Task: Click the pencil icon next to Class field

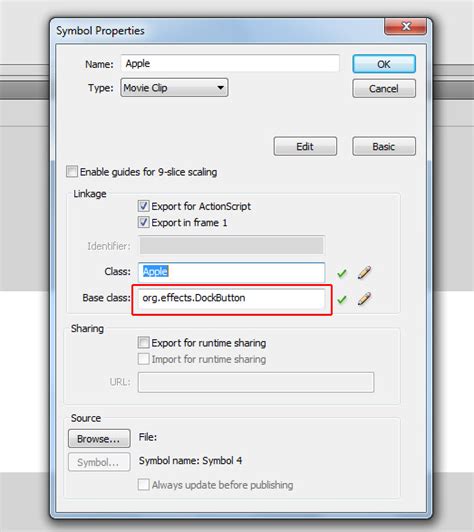Action: (x=364, y=272)
